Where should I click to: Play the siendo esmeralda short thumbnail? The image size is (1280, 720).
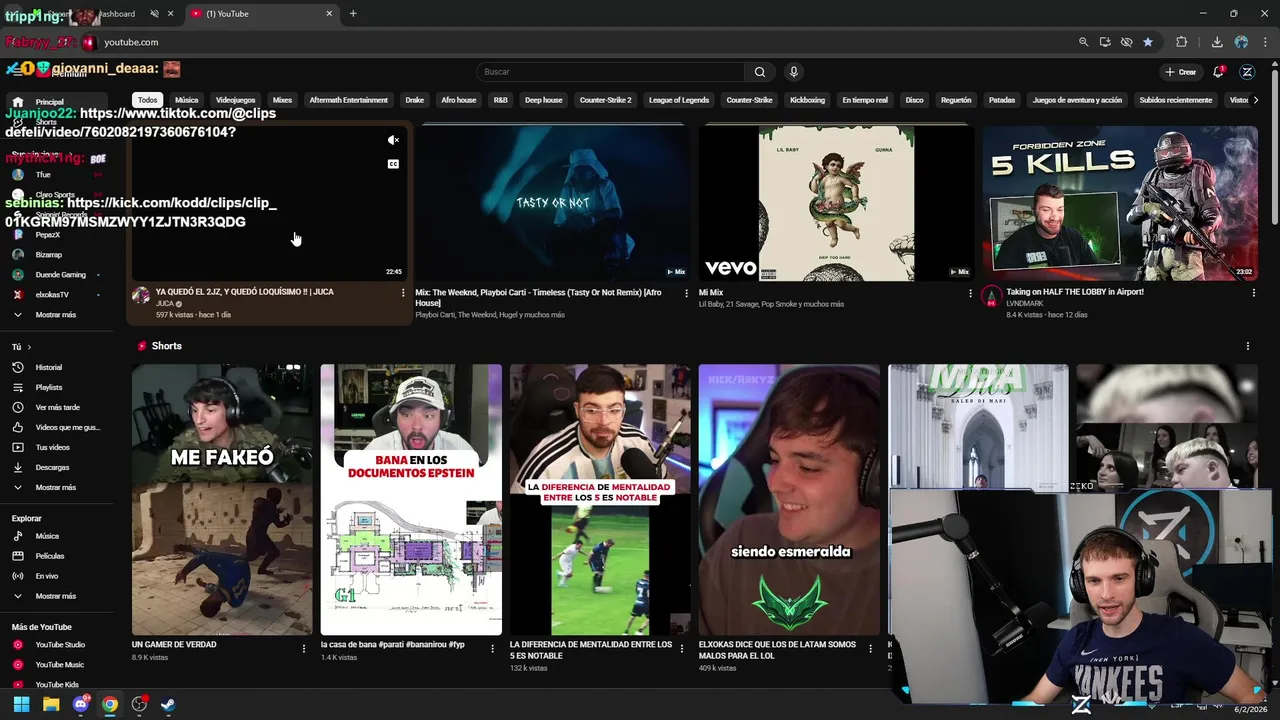pos(790,499)
